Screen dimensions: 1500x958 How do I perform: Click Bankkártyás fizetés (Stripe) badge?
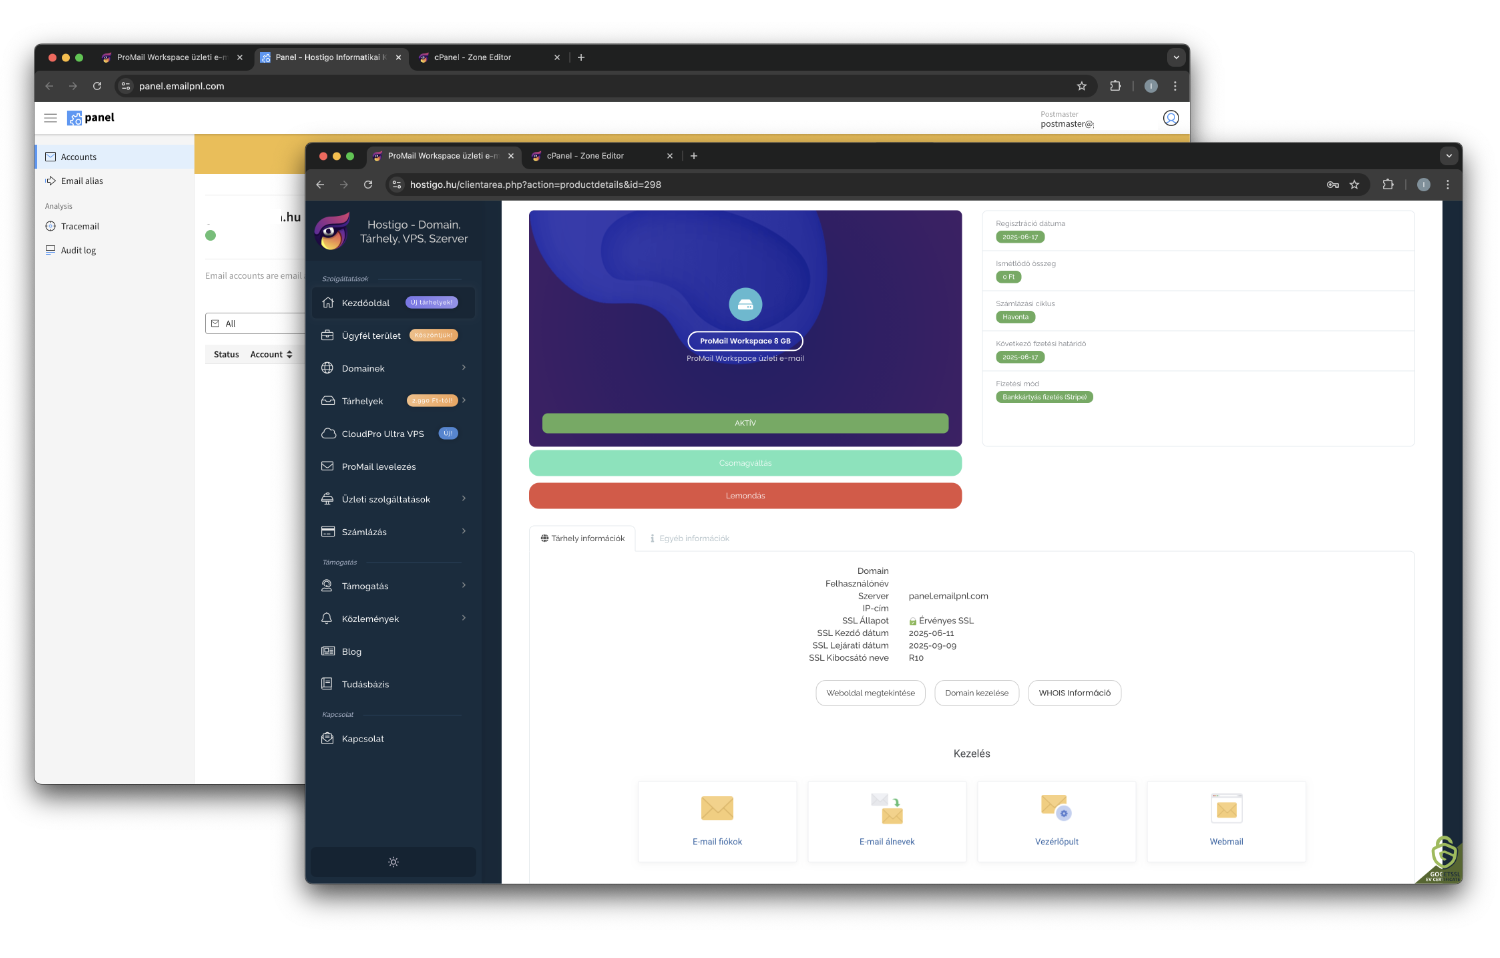pos(1044,397)
